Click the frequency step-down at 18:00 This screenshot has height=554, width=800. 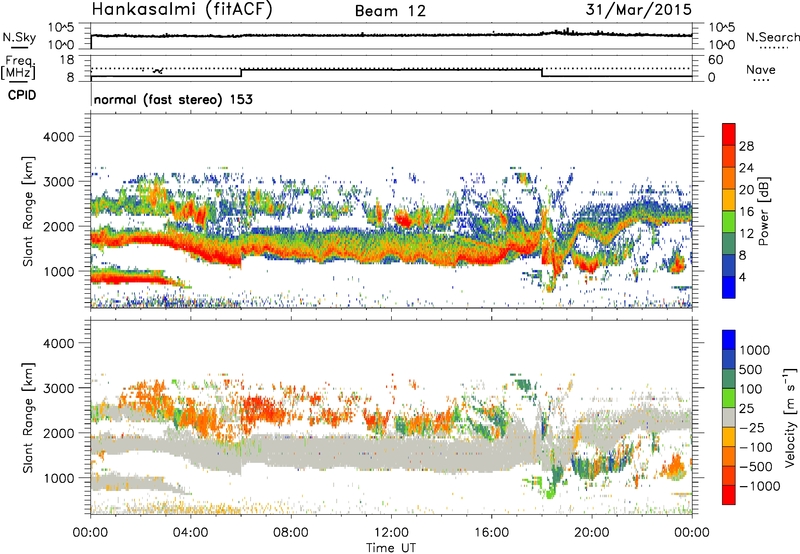[x=541, y=72]
